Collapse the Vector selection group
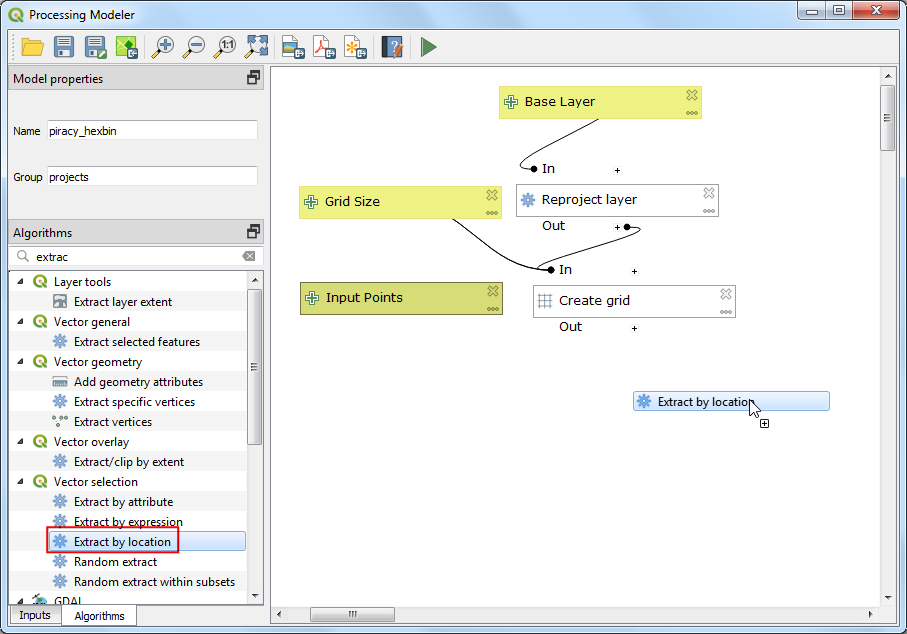The height and width of the screenshot is (634, 907). click(21, 482)
